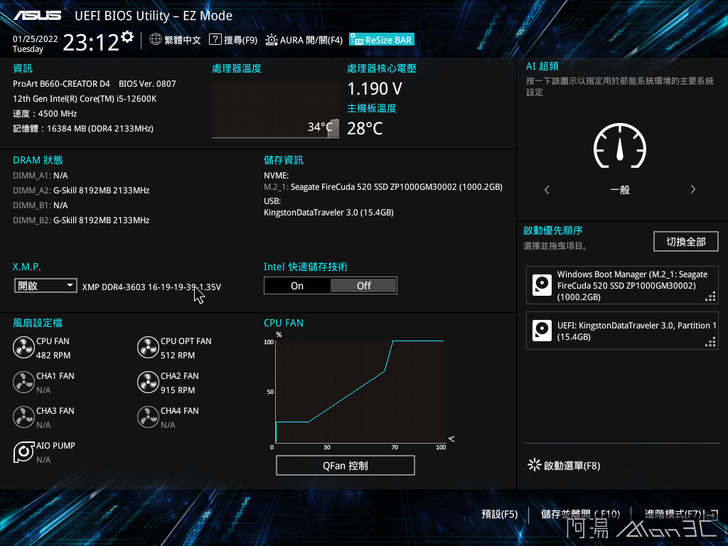The width and height of the screenshot is (728, 546).
Task: Click the i5-12600K processor text
Action: coord(84,98)
